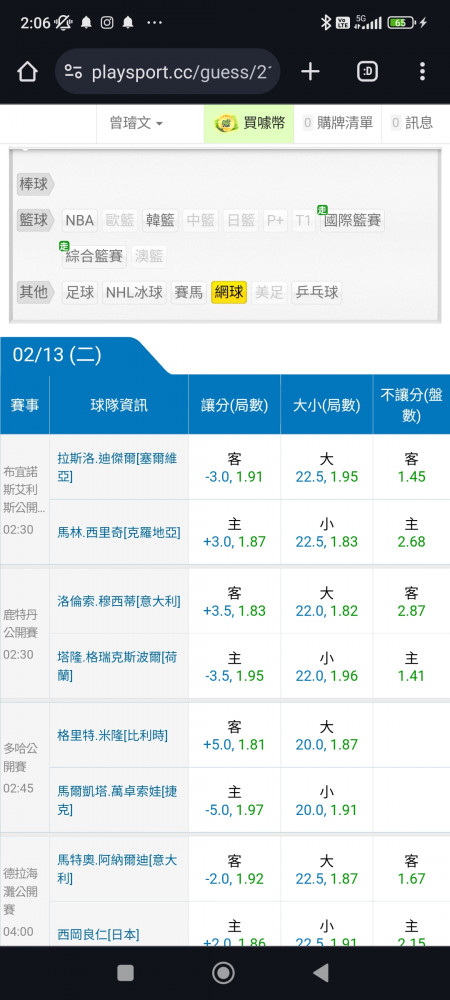Tap the Android recent apps square icon
The image size is (450, 1000).
(x=126, y=973)
